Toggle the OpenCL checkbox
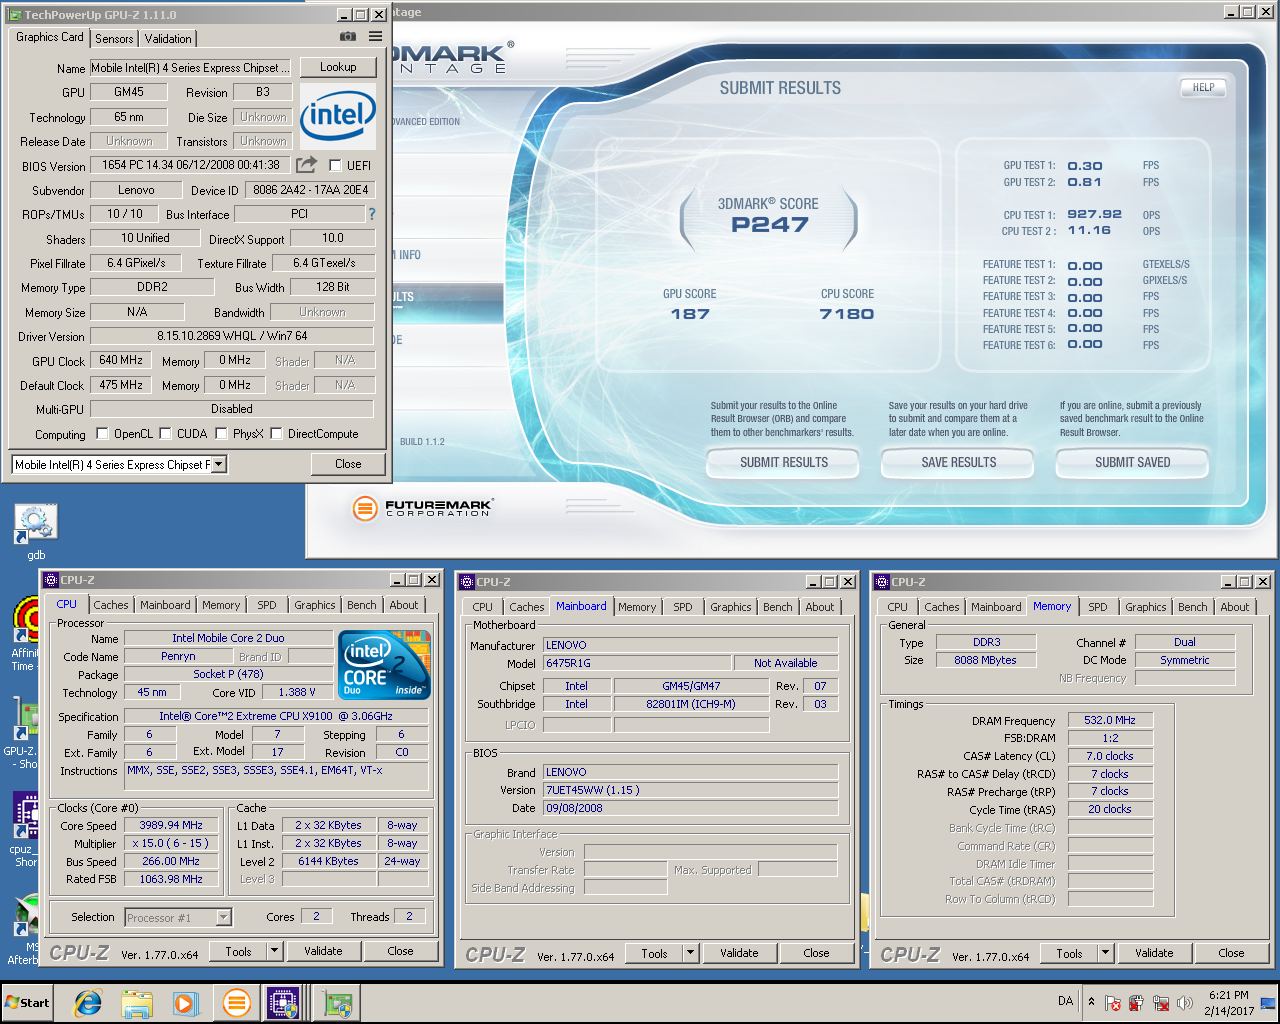 [x=102, y=434]
